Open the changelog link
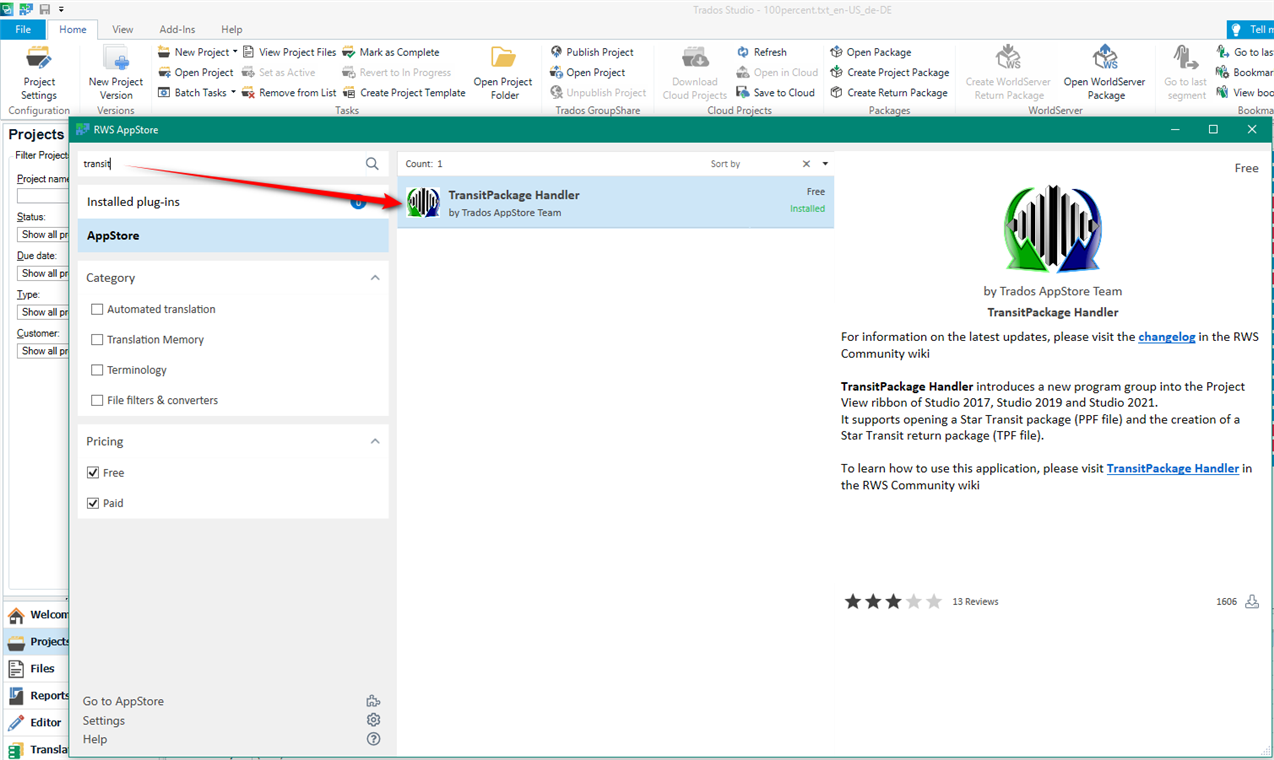The width and height of the screenshot is (1274, 760). pyautogui.click(x=1167, y=337)
